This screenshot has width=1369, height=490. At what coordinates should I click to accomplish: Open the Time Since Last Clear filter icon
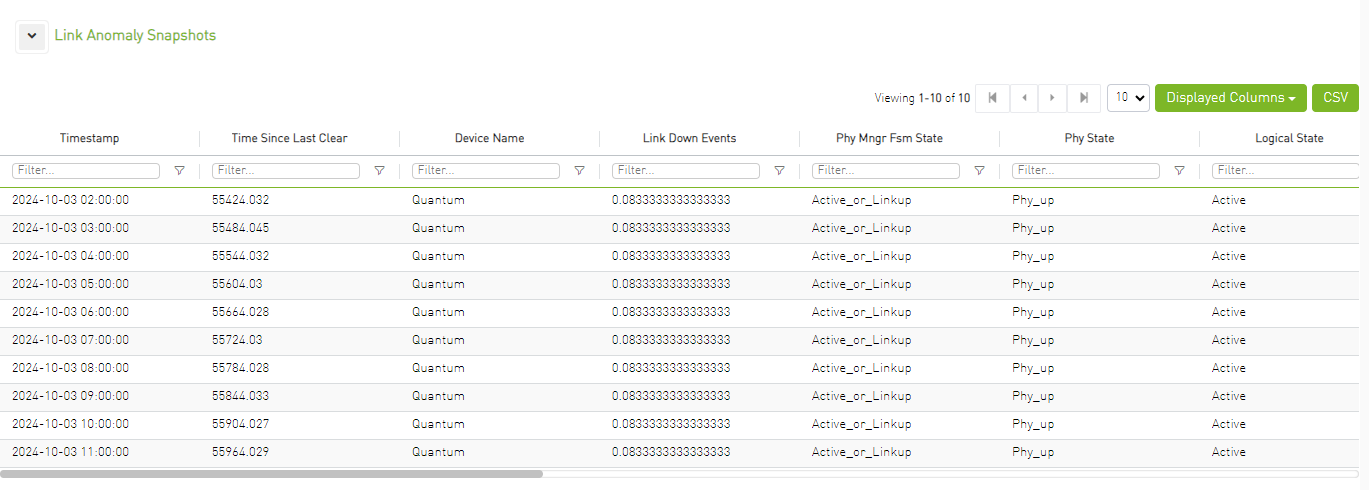click(x=379, y=171)
